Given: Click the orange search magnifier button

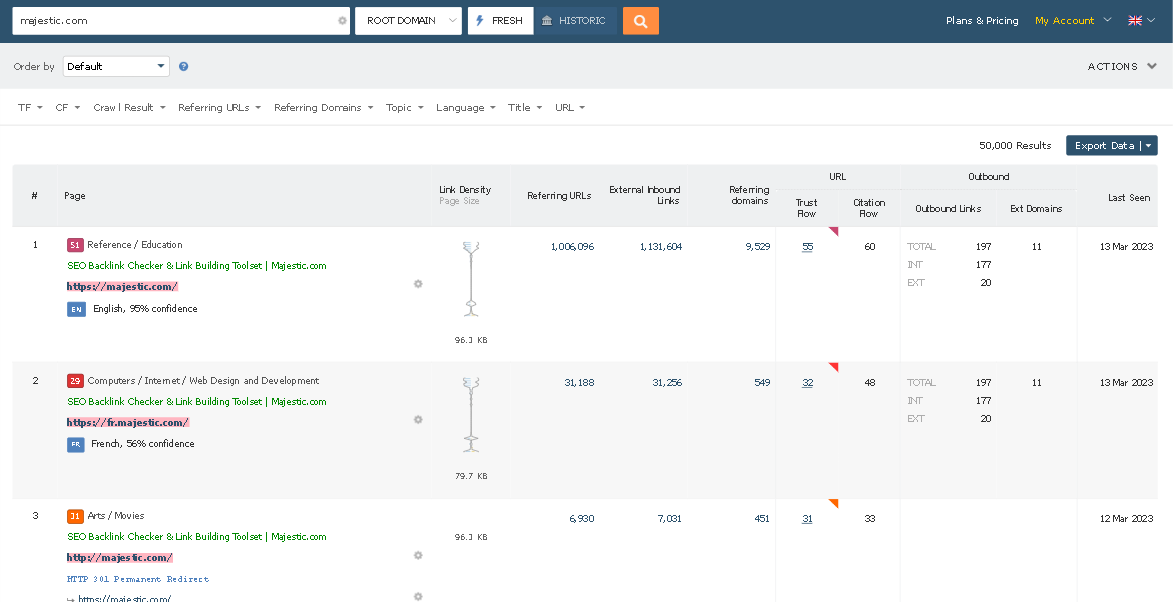Looking at the screenshot, I should pos(640,20).
